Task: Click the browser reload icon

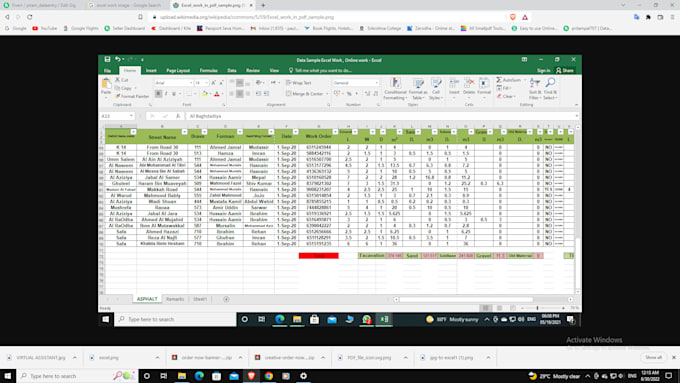Action: click(29, 17)
